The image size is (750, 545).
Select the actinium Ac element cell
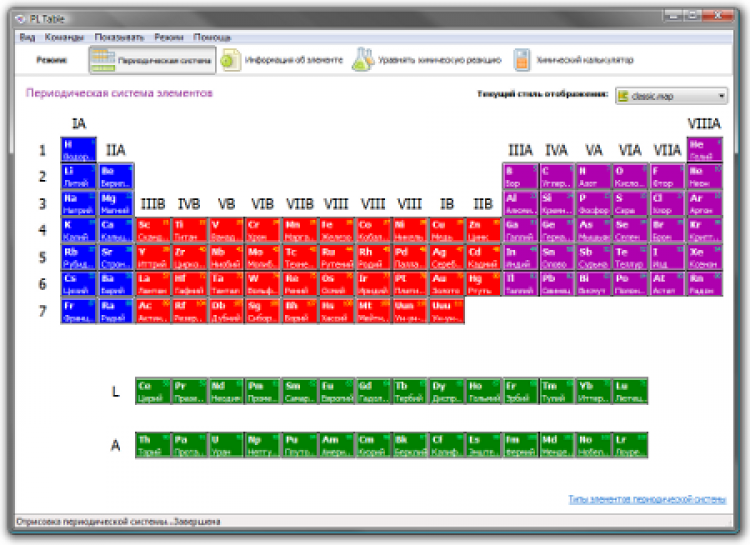(153, 311)
